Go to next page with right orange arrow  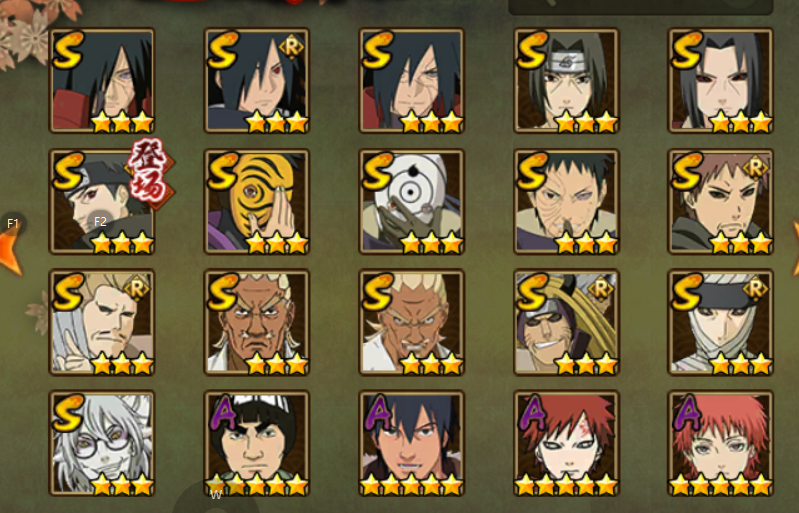pos(794,249)
